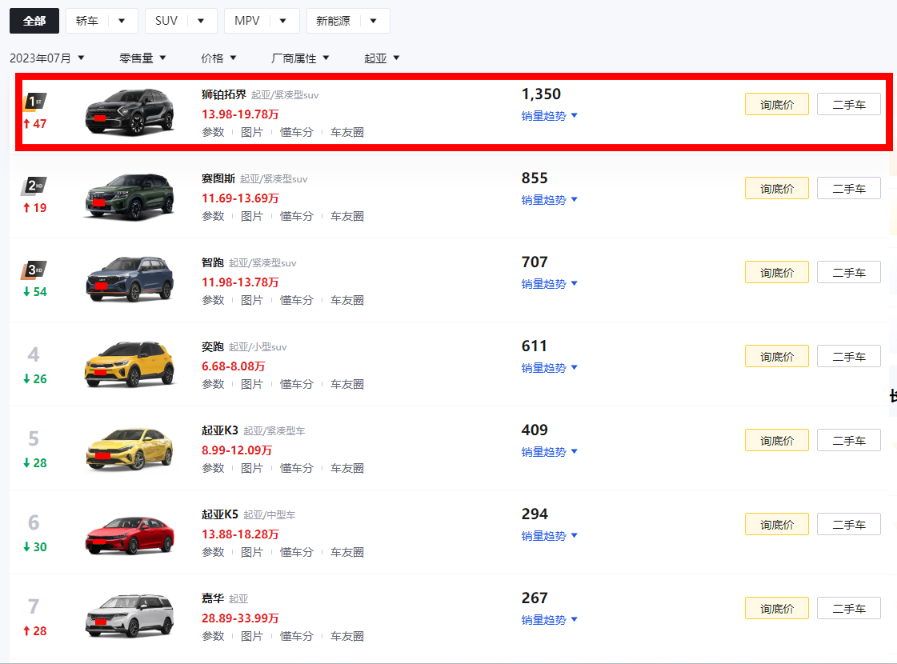Click 询底价 for the 13.98-19.78万 car
897x664 pixels.
777,105
